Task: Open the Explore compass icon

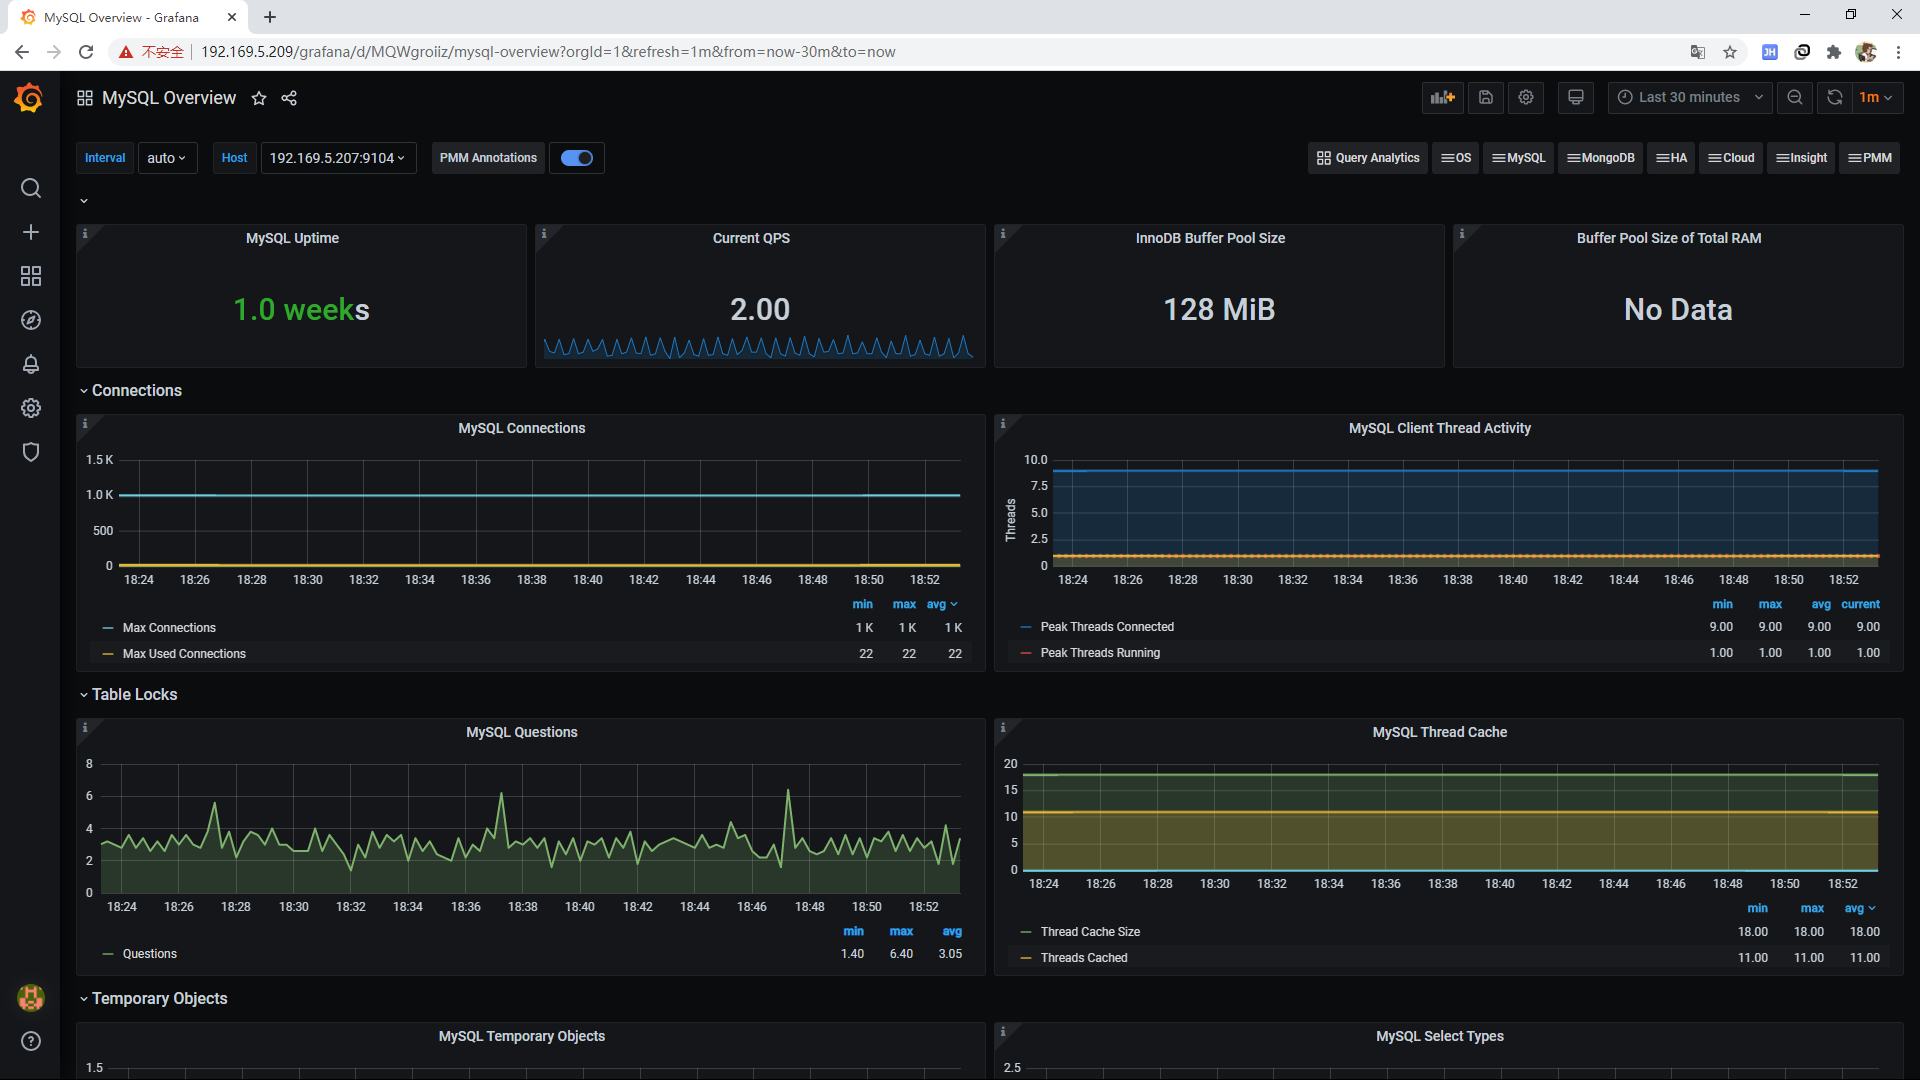Action: pyautogui.click(x=31, y=320)
